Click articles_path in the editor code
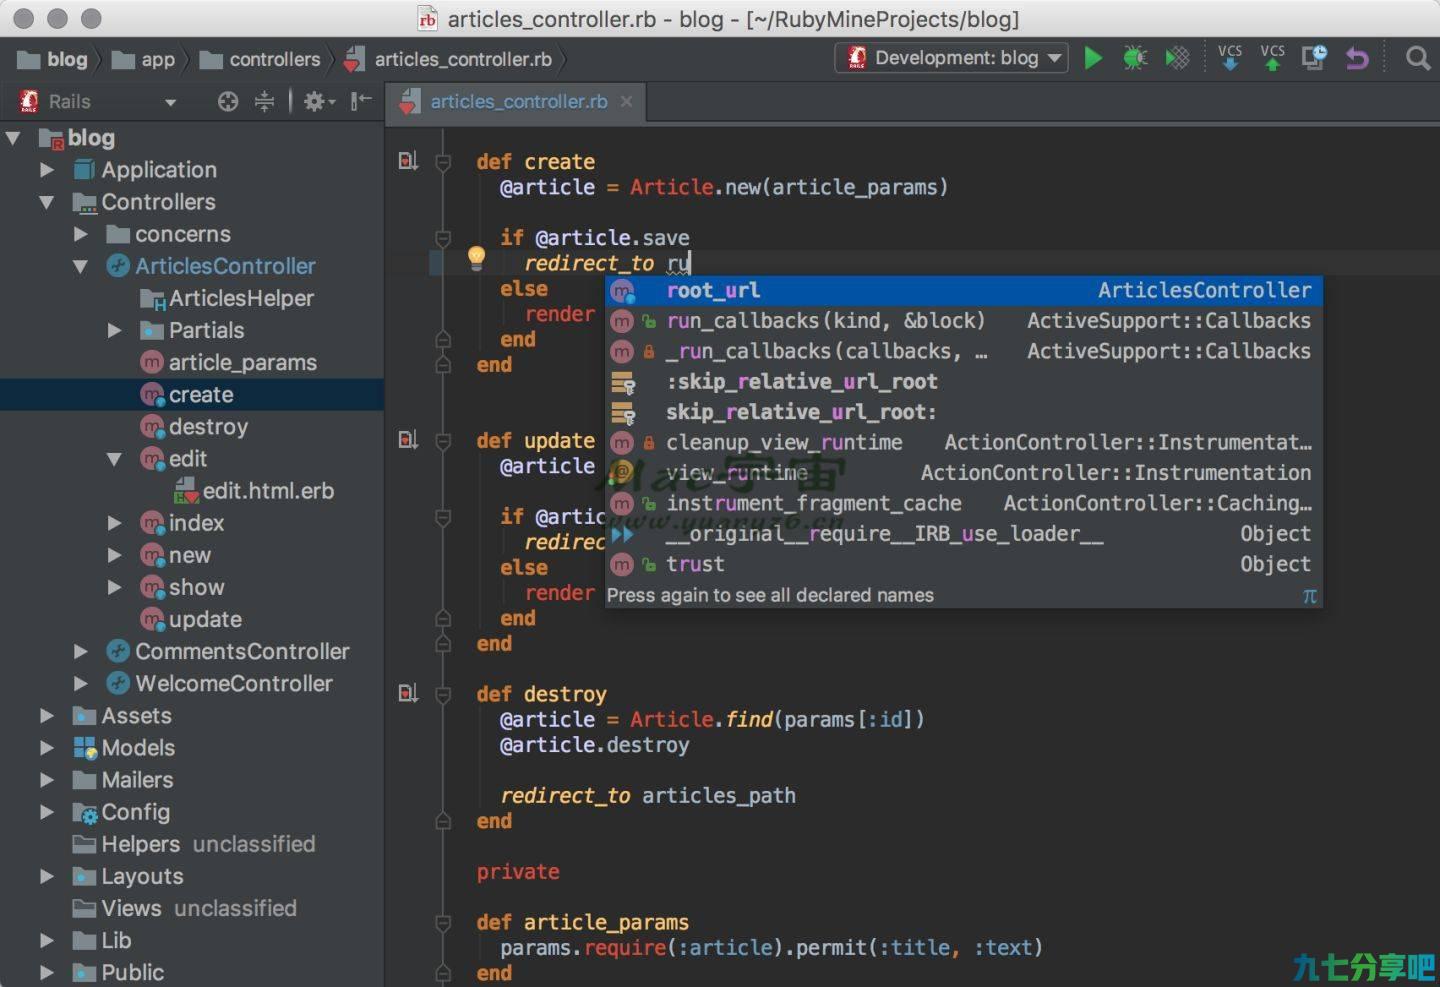1440x987 pixels. click(x=719, y=795)
